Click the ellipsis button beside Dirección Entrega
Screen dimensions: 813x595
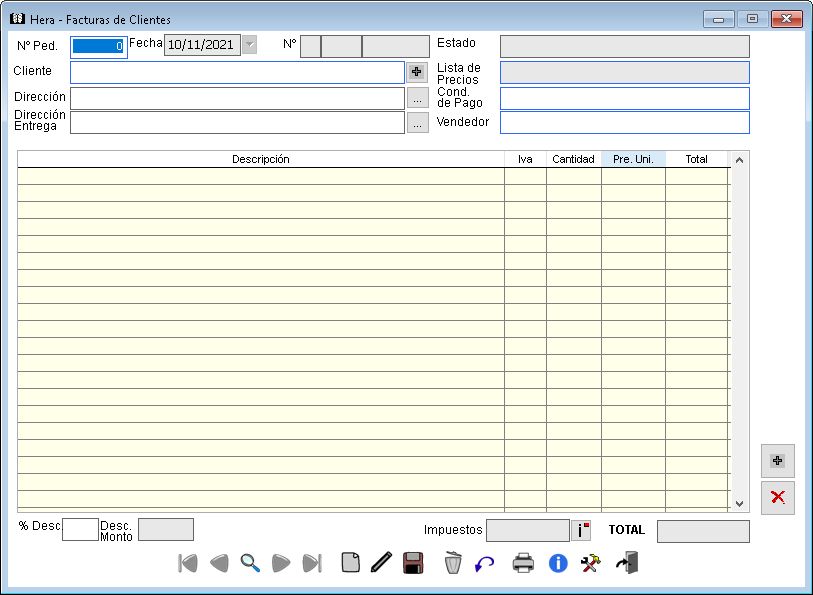(417, 122)
